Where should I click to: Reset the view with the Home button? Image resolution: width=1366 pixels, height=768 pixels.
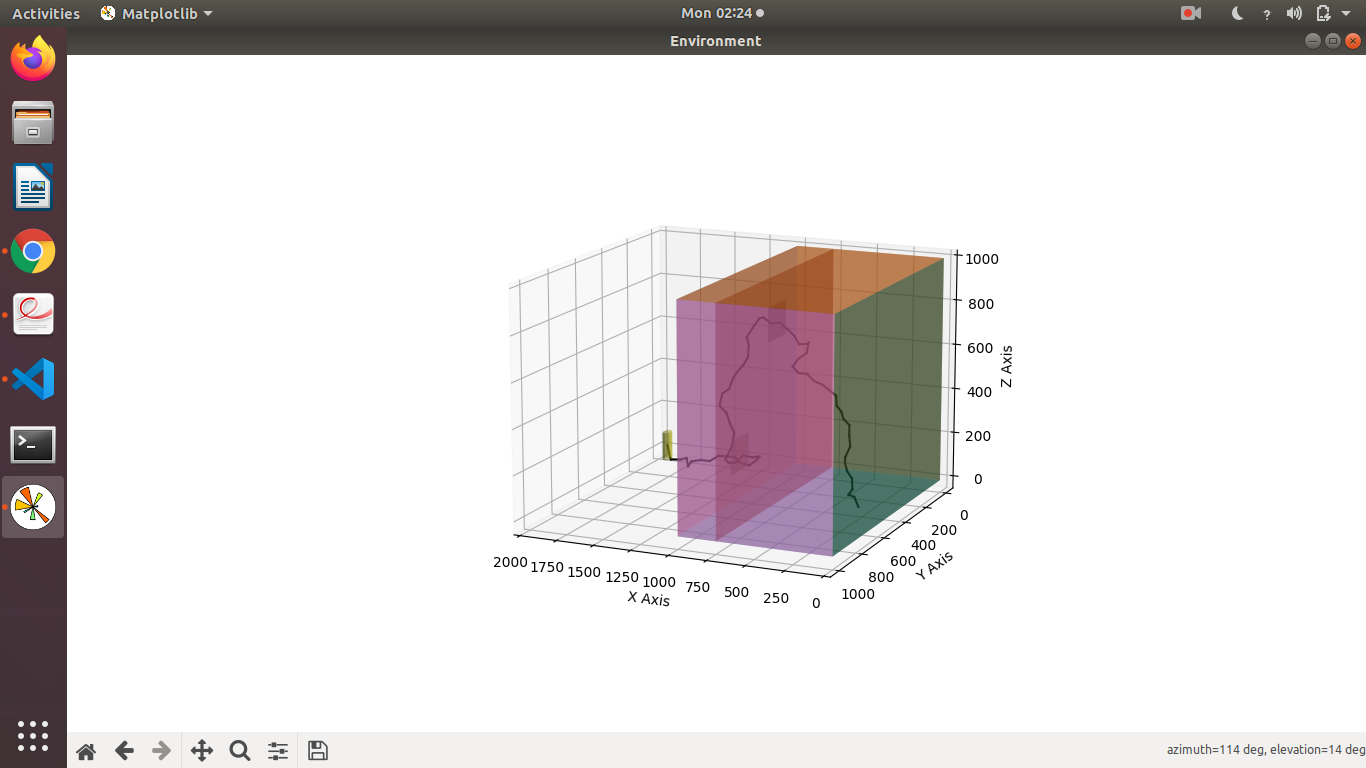click(x=85, y=750)
